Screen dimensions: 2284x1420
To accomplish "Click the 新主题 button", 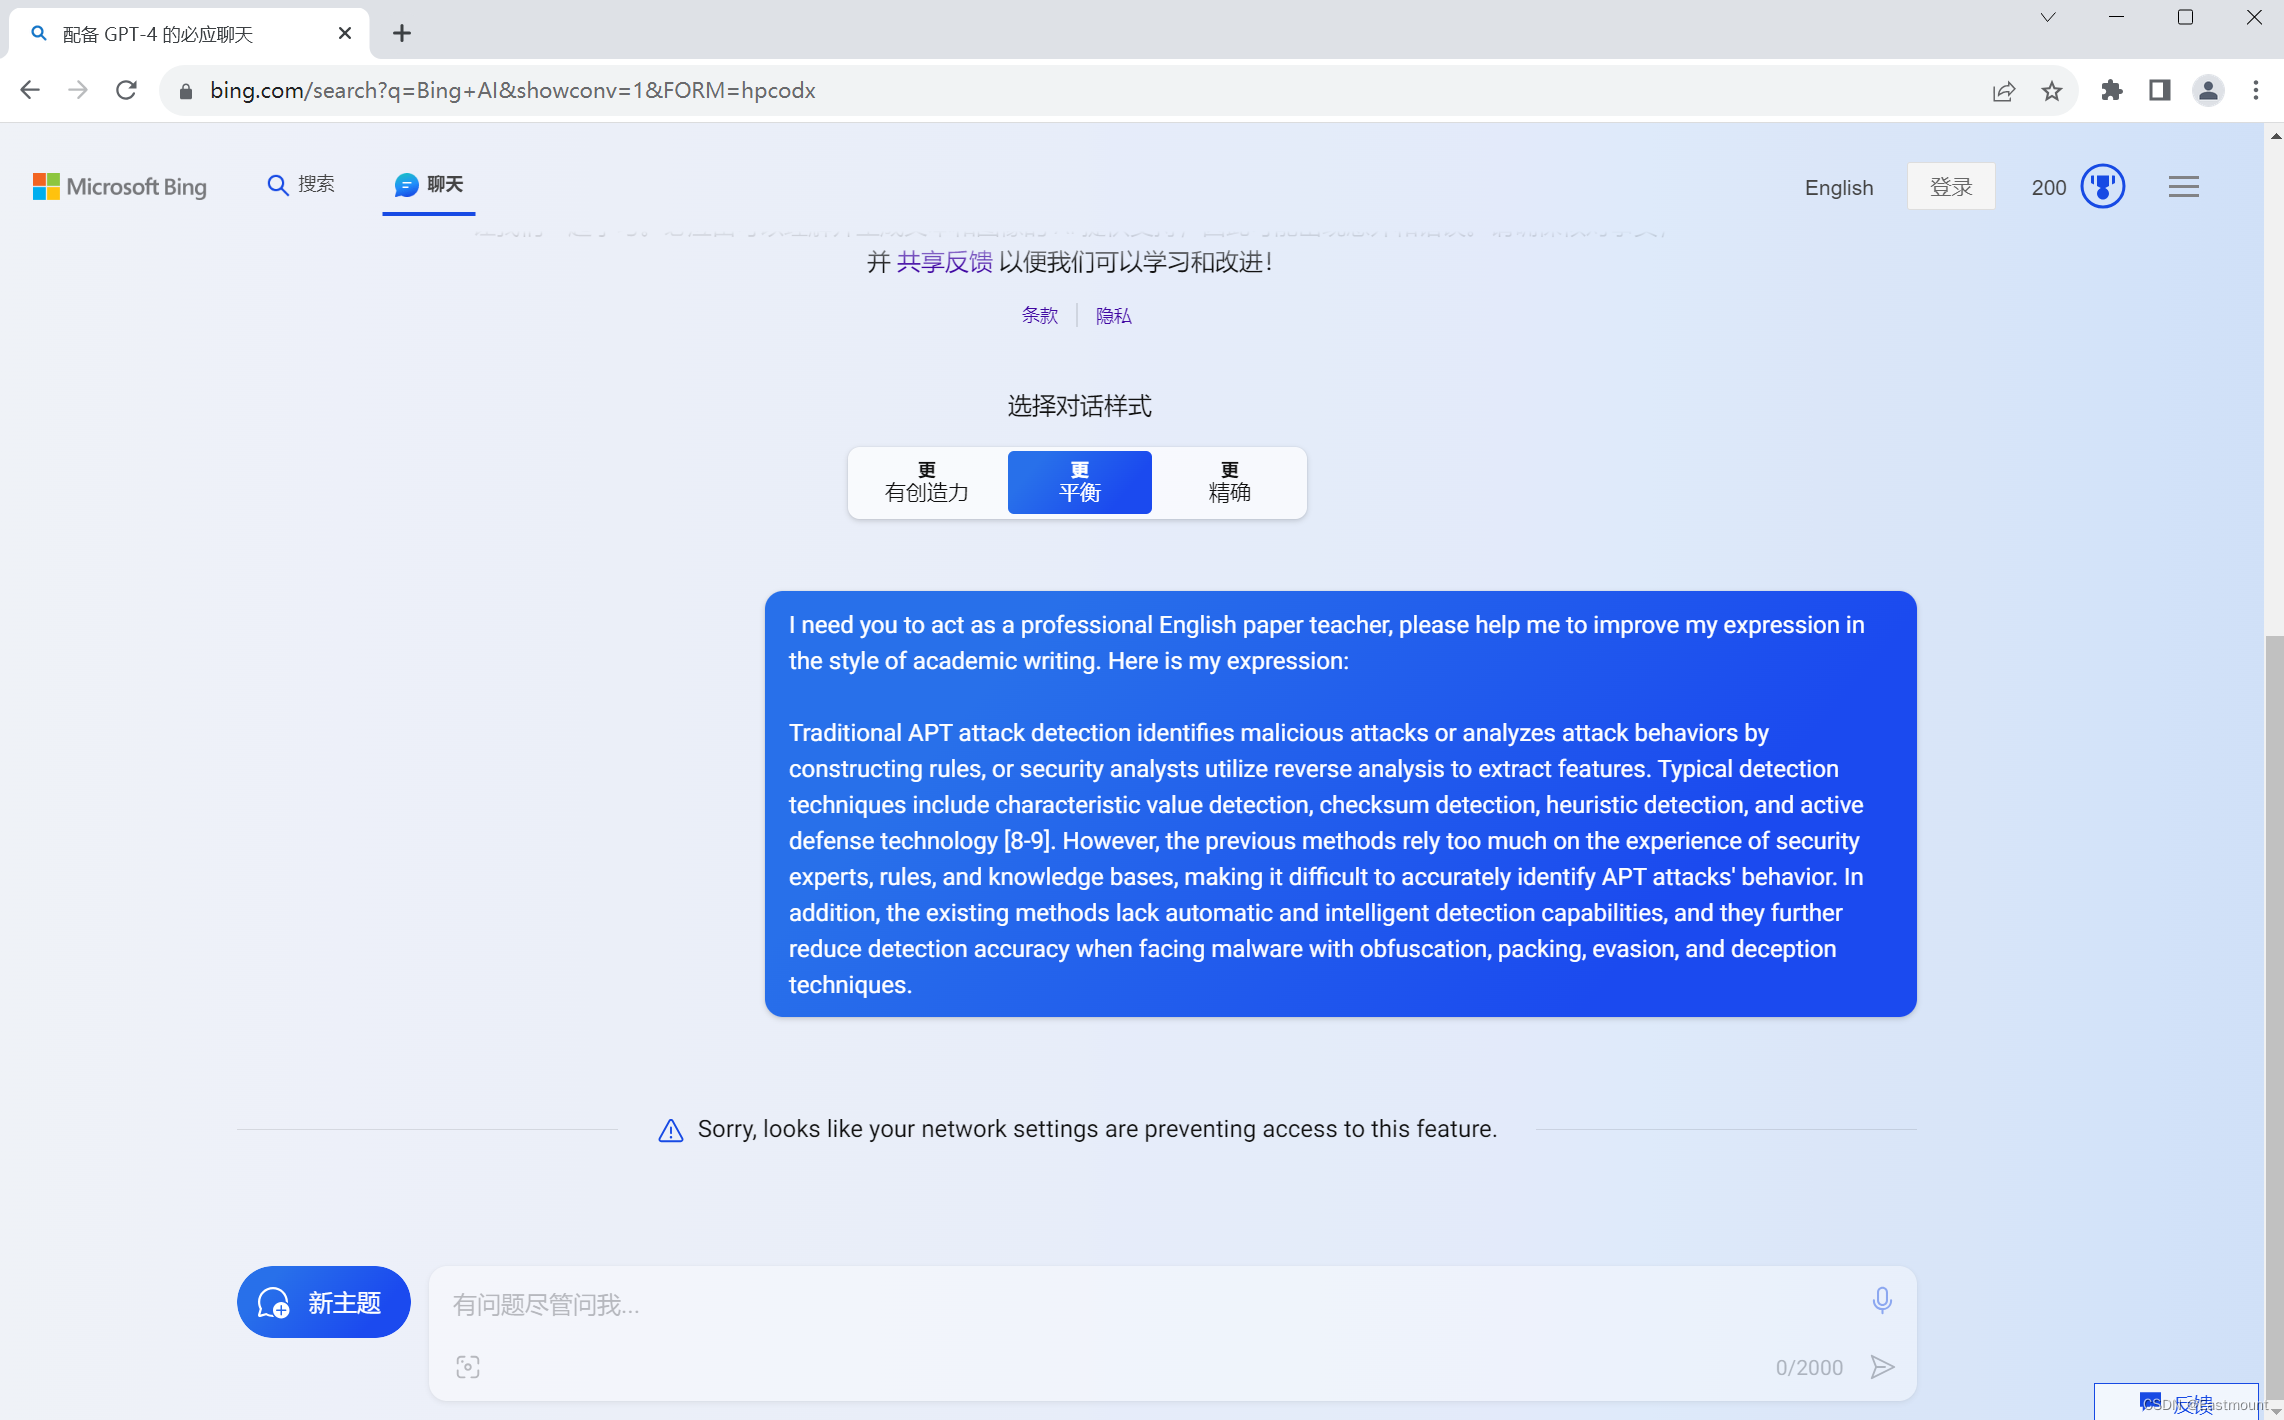I will point(323,1302).
